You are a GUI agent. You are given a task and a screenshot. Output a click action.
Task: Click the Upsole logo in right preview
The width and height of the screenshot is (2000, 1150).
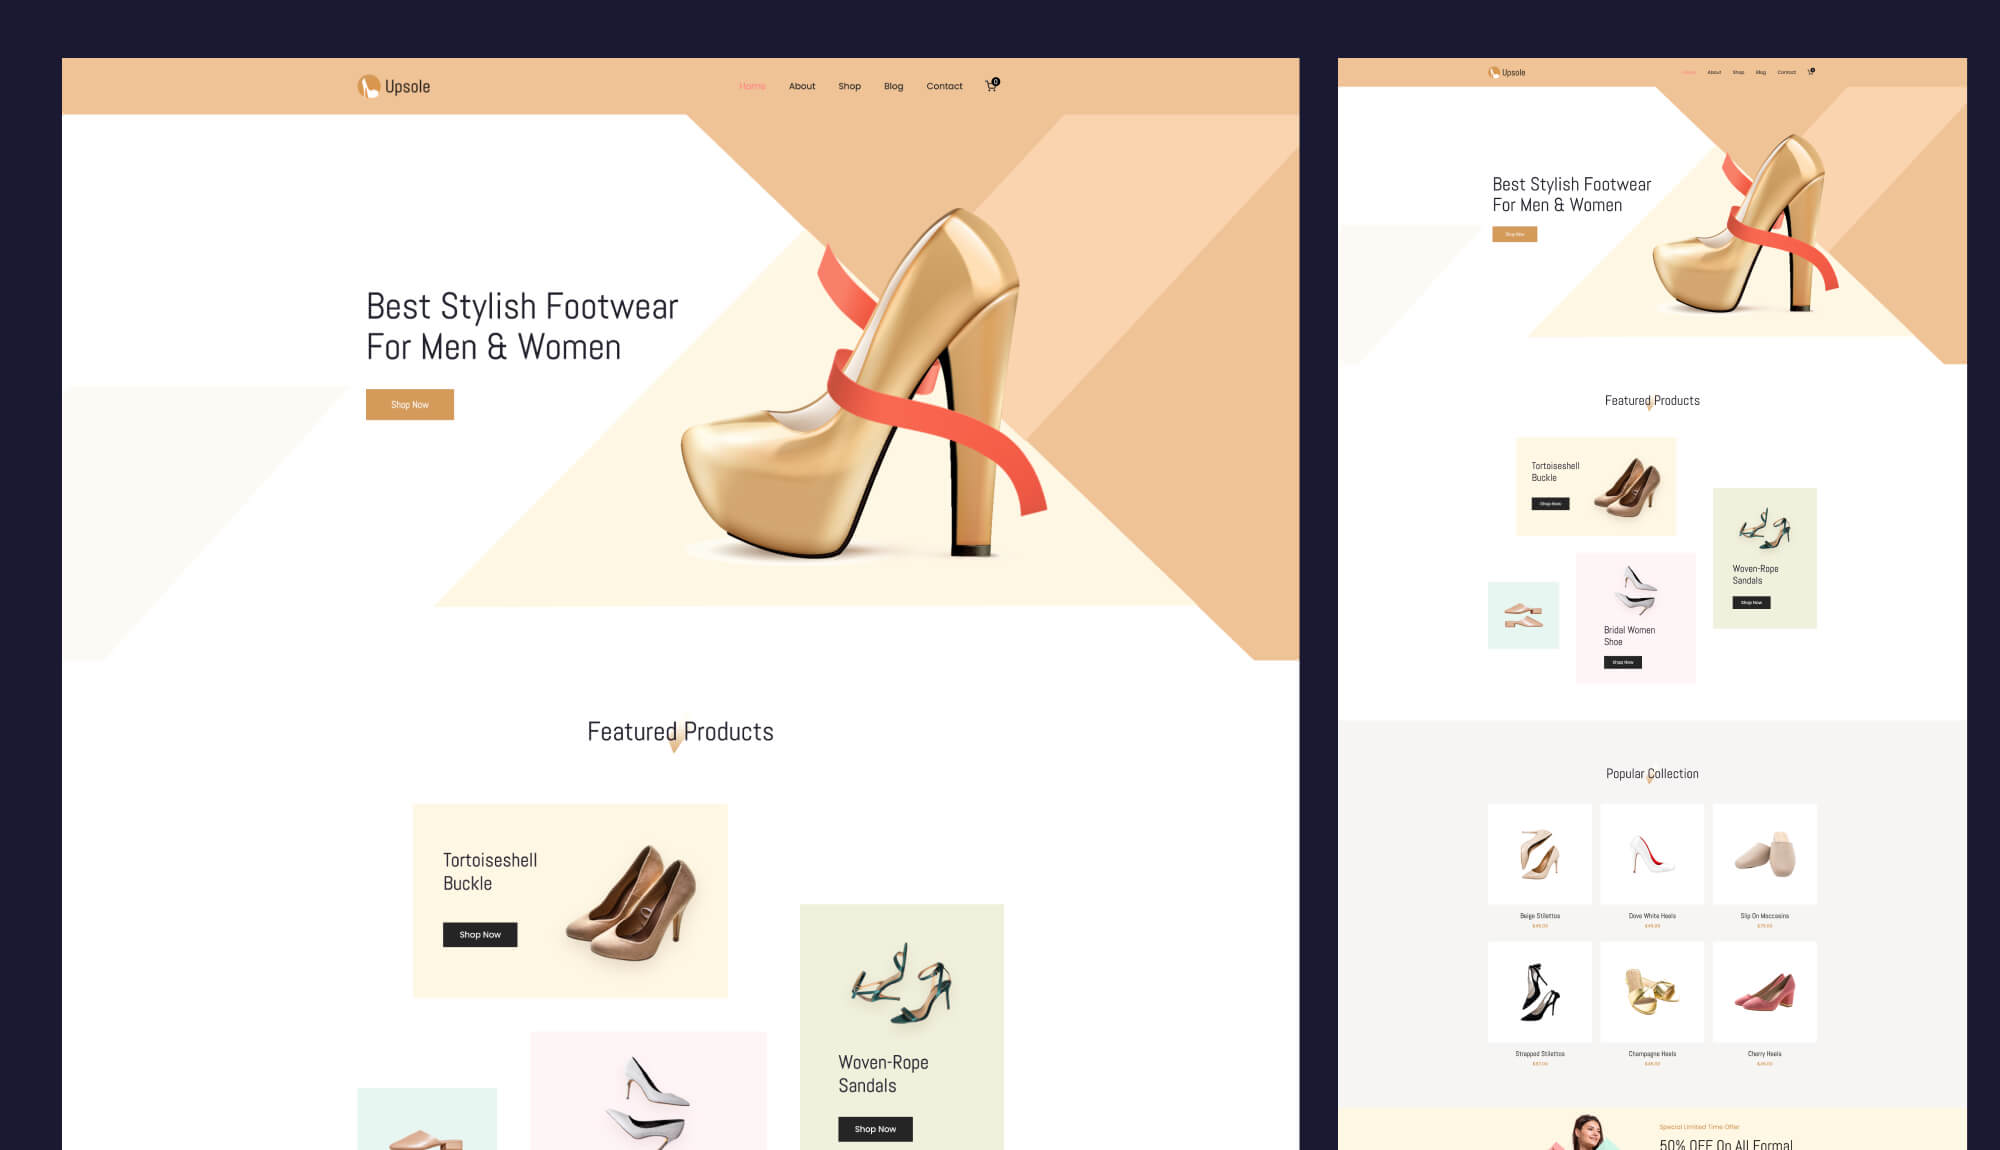click(1507, 72)
